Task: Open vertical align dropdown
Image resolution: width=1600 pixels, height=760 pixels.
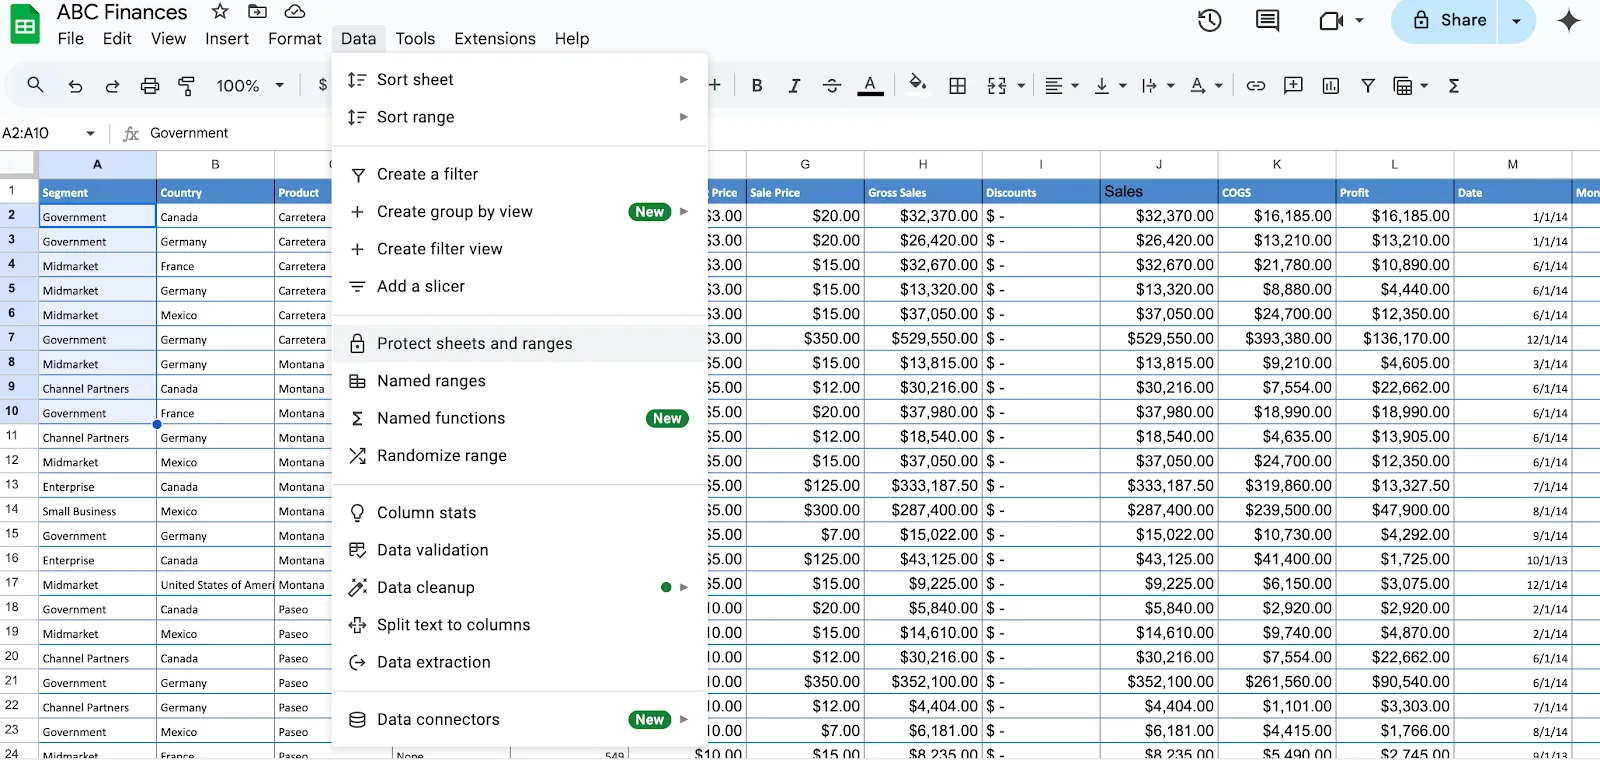Action: coord(1110,86)
